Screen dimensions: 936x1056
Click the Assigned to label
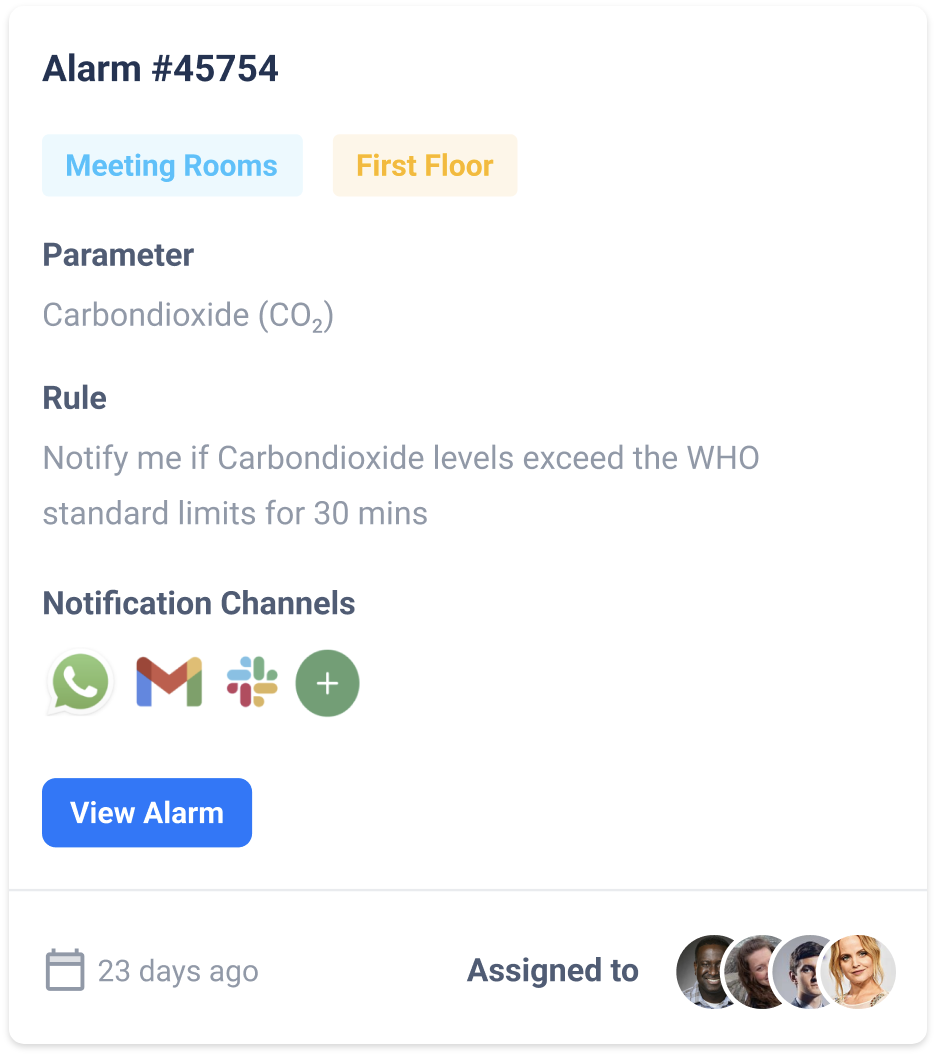point(552,970)
